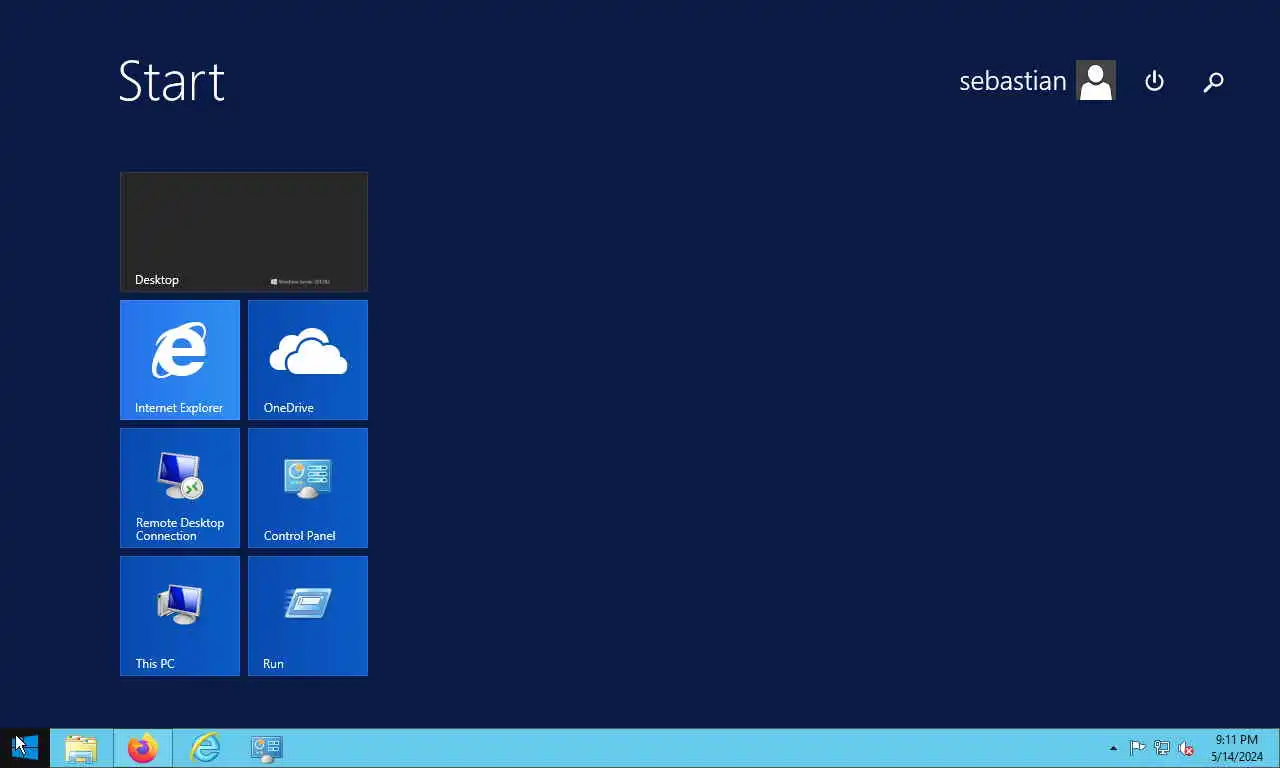Open the Run tile
This screenshot has height=768, width=1280.
tap(308, 616)
